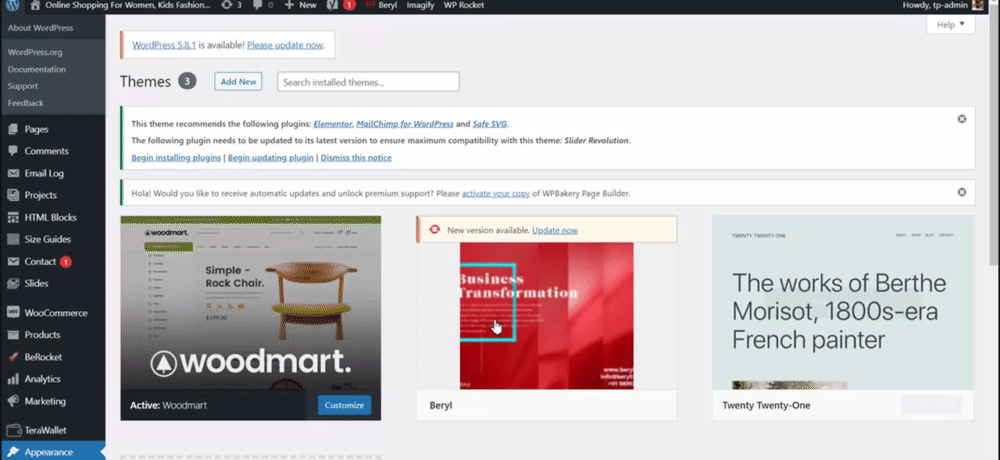Open the Twenty Twenty-One theme screenshot
Image resolution: width=1000 pixels, height=460 pixels.
click(x=842, y=302)
